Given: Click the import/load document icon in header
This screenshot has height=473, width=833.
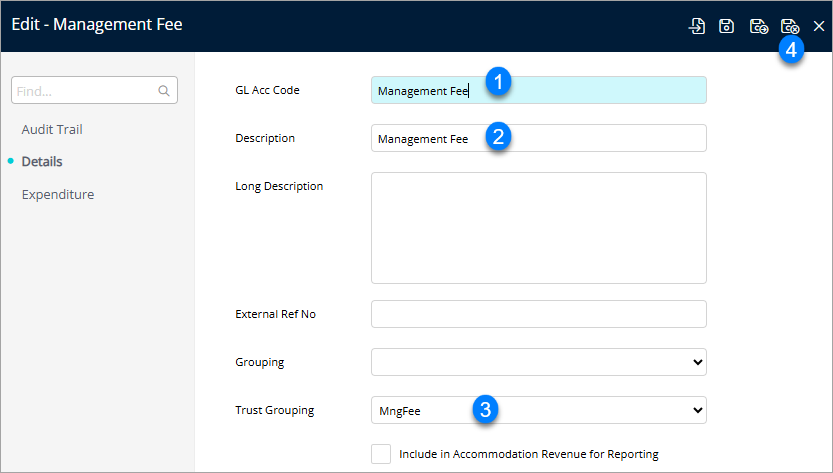Looking at the screenshot, I should 697,27.
